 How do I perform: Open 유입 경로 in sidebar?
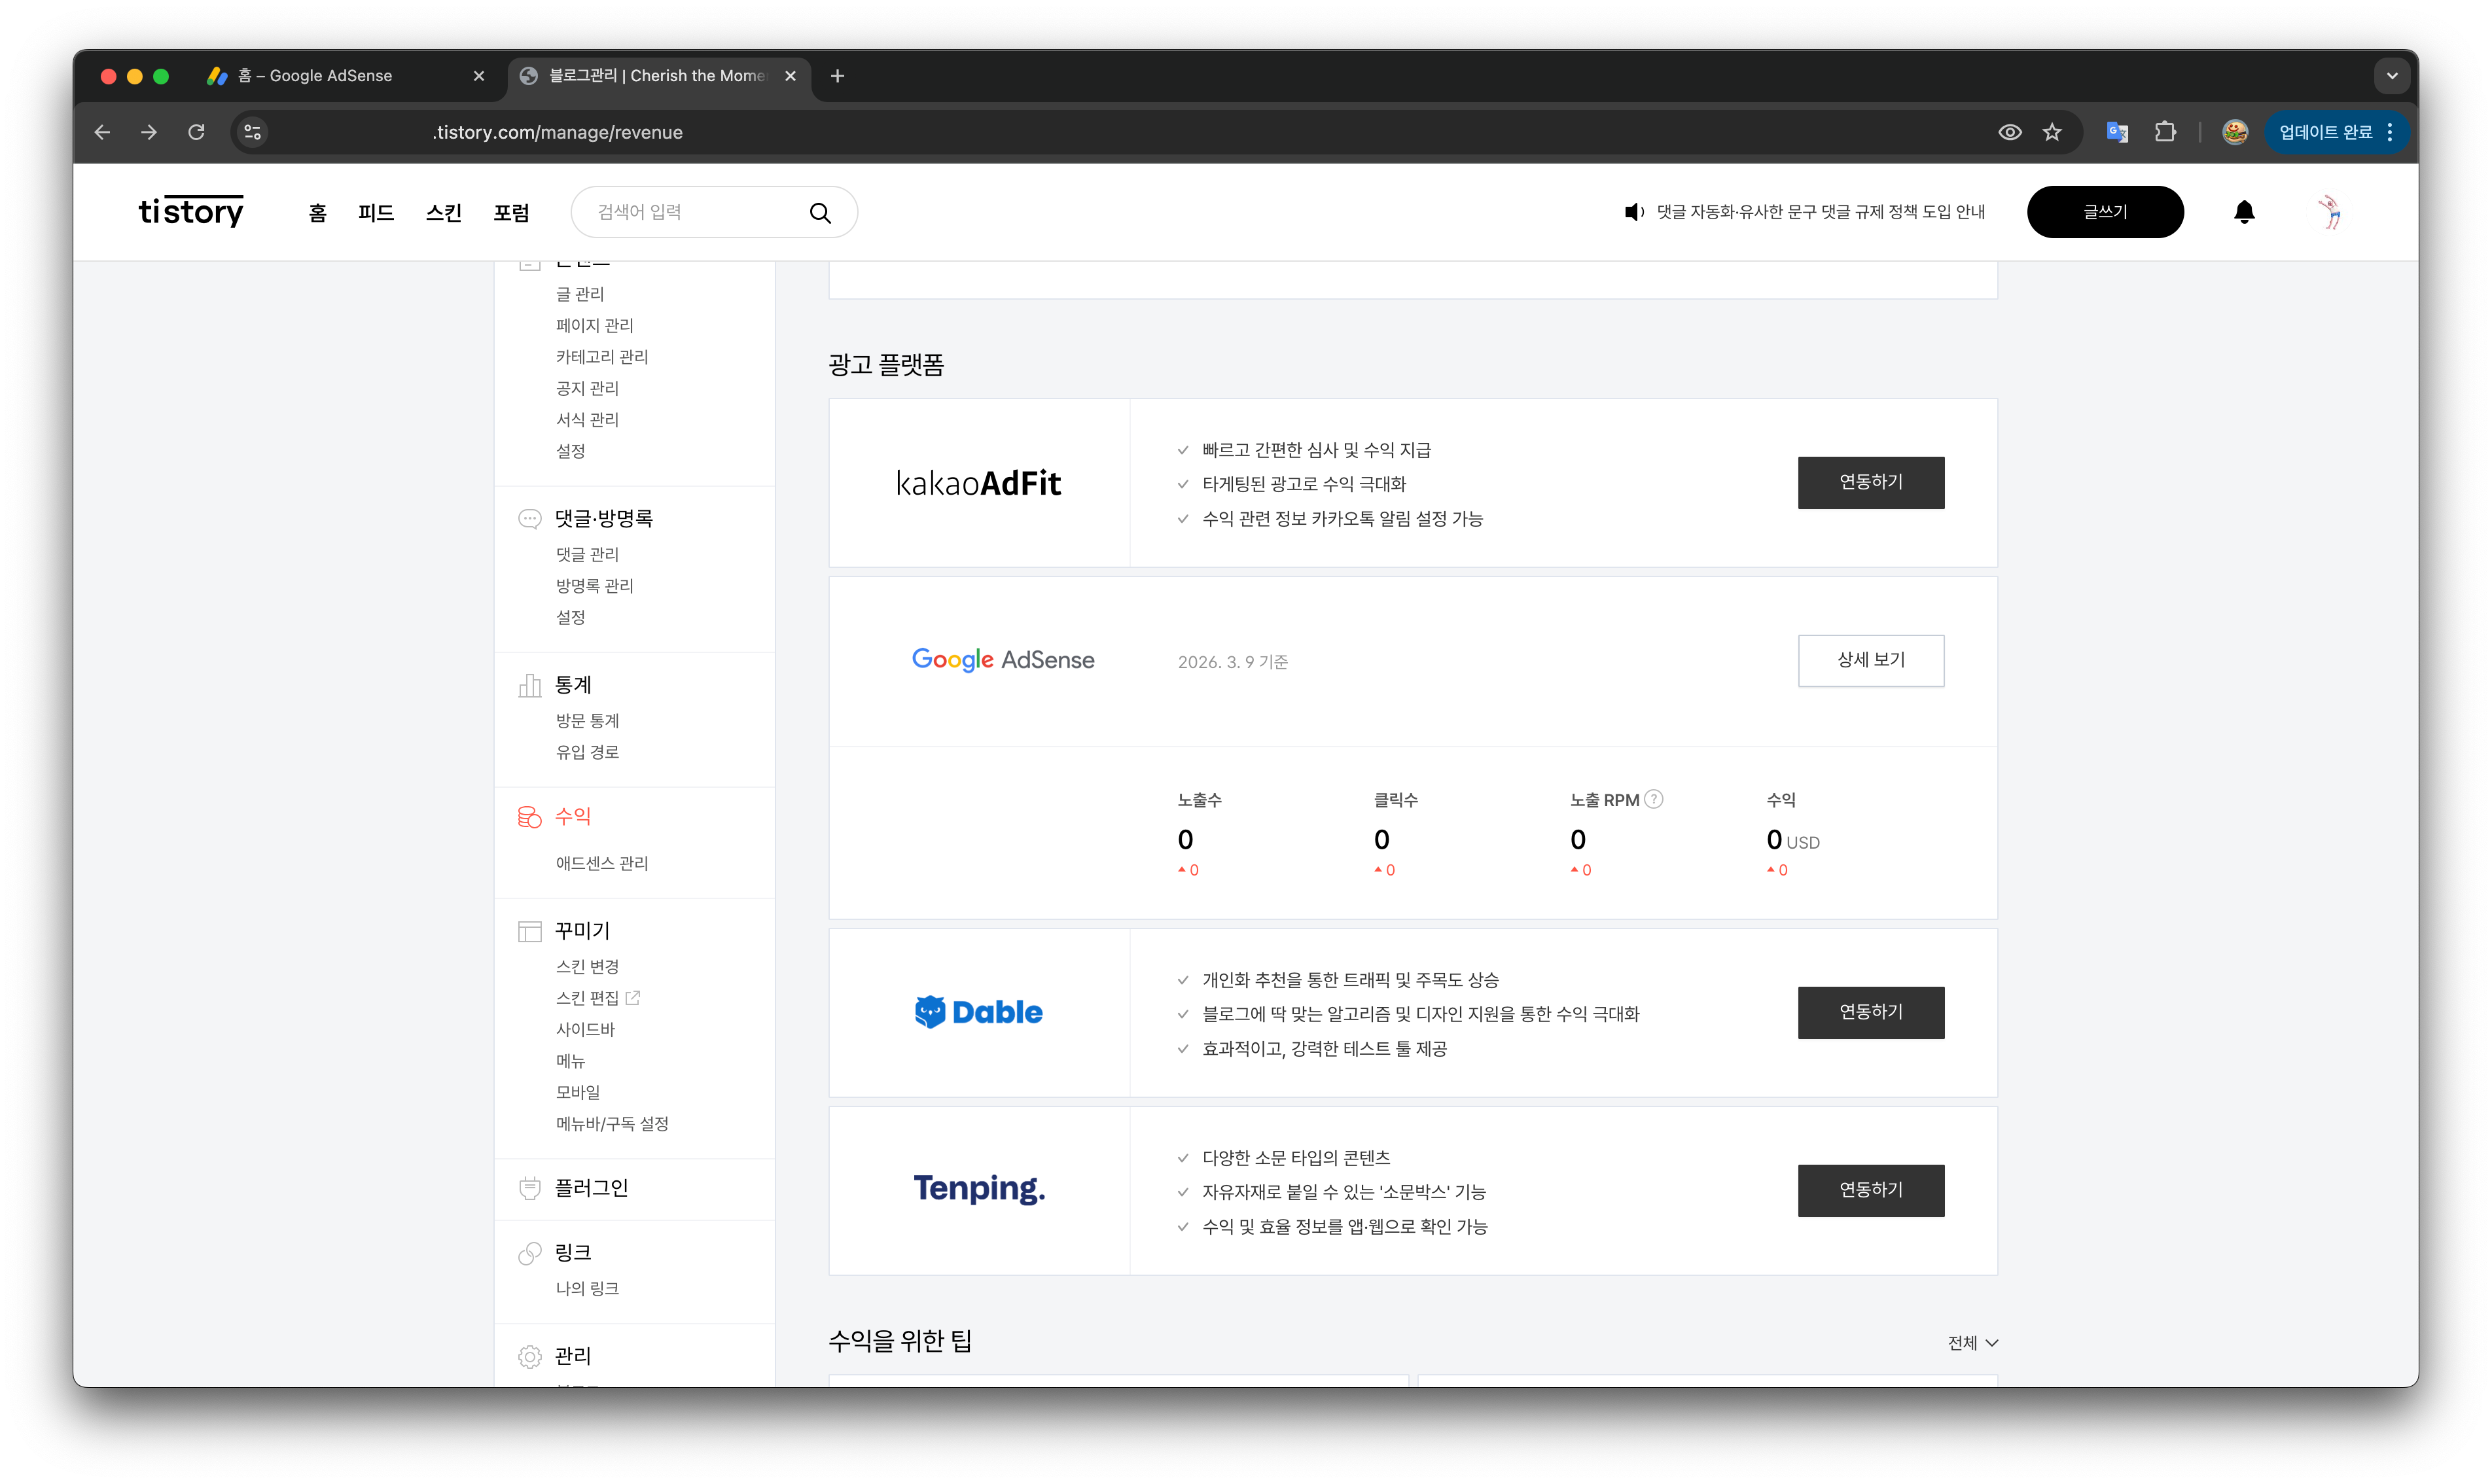click(x=587, y=752)
